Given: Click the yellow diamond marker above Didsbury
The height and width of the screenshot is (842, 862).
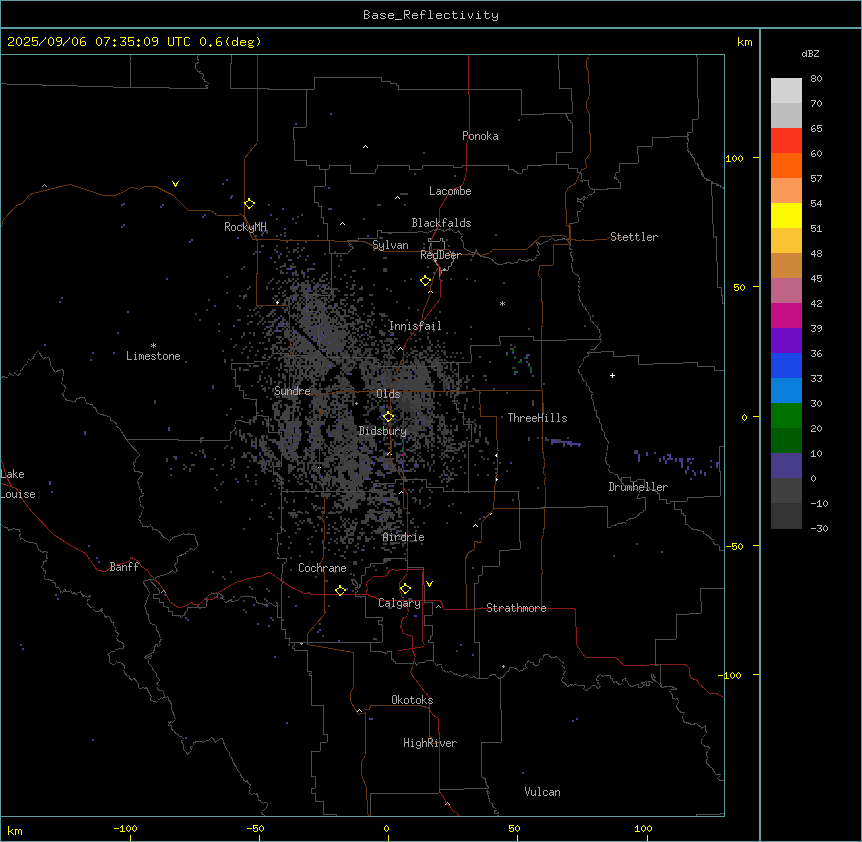Looking at the screenshot, I should (388, 417).
